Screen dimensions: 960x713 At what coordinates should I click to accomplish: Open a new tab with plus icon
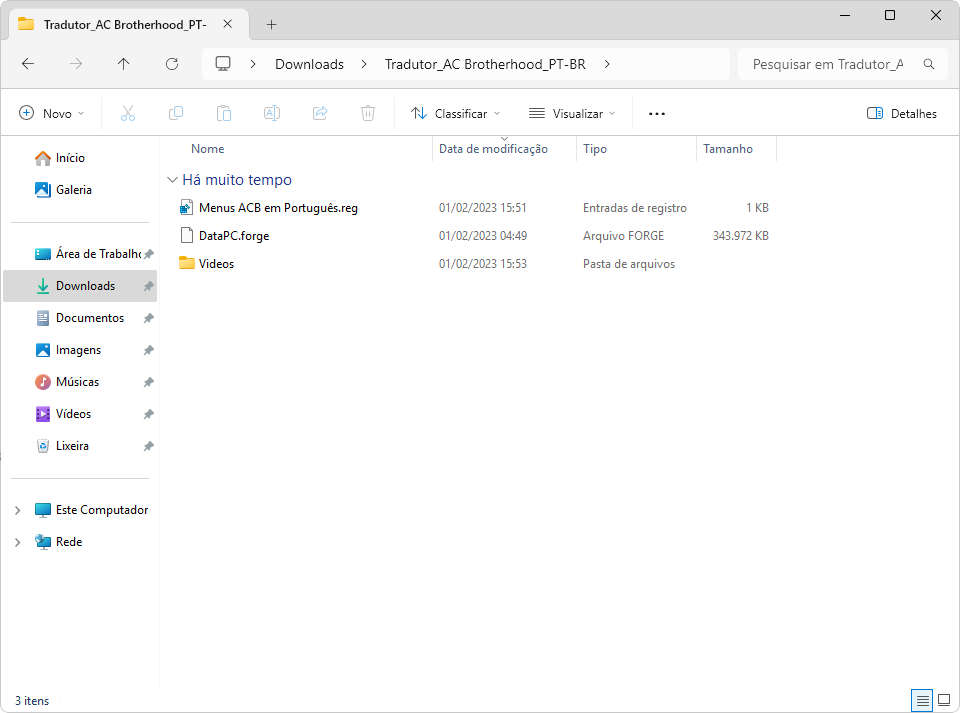point(271,24)
